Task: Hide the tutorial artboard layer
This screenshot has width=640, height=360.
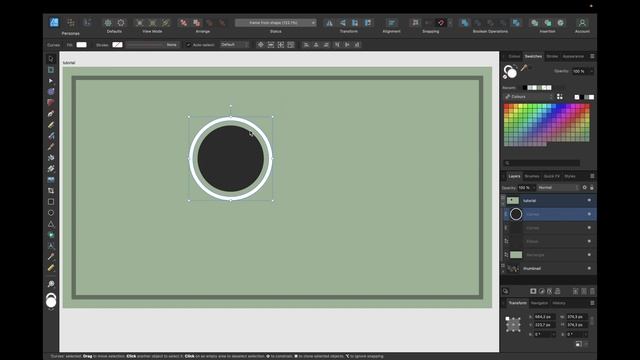Action: click(x=589, y=200)
